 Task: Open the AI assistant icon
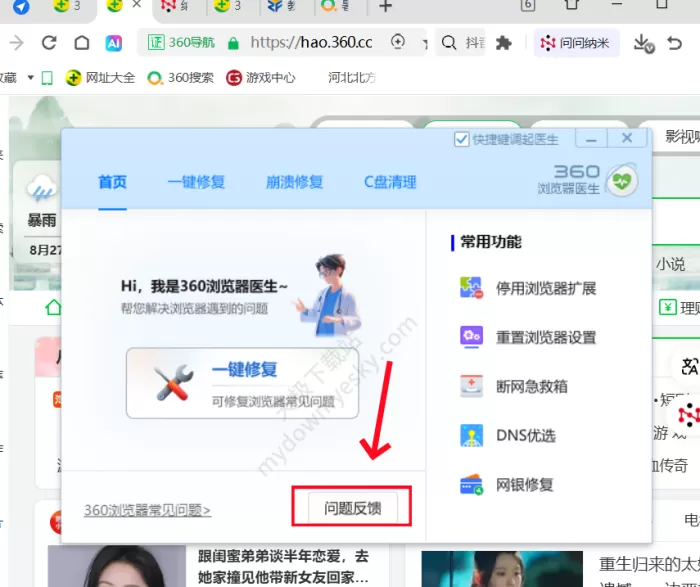click(x=113, y=43)
